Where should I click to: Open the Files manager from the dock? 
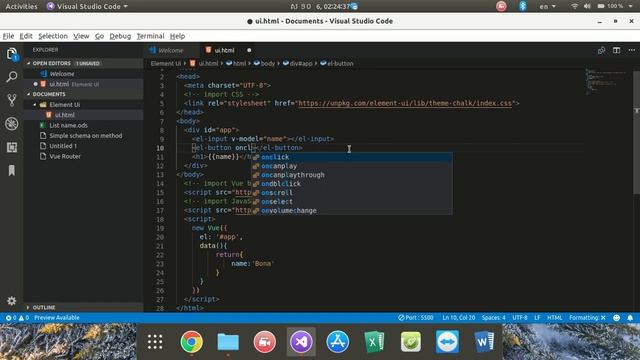(x=228, y=342)
